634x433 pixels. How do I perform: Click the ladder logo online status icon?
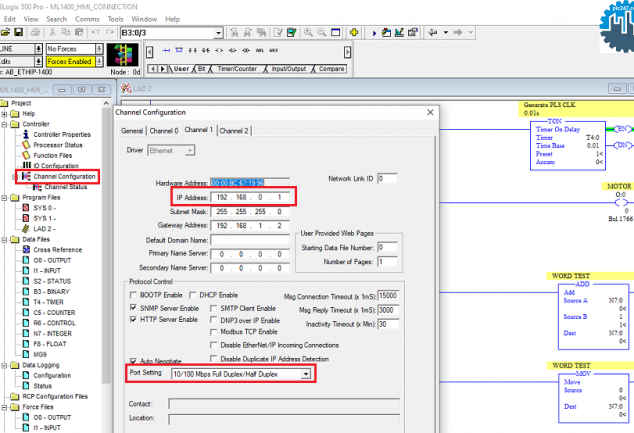coord(123,55)
